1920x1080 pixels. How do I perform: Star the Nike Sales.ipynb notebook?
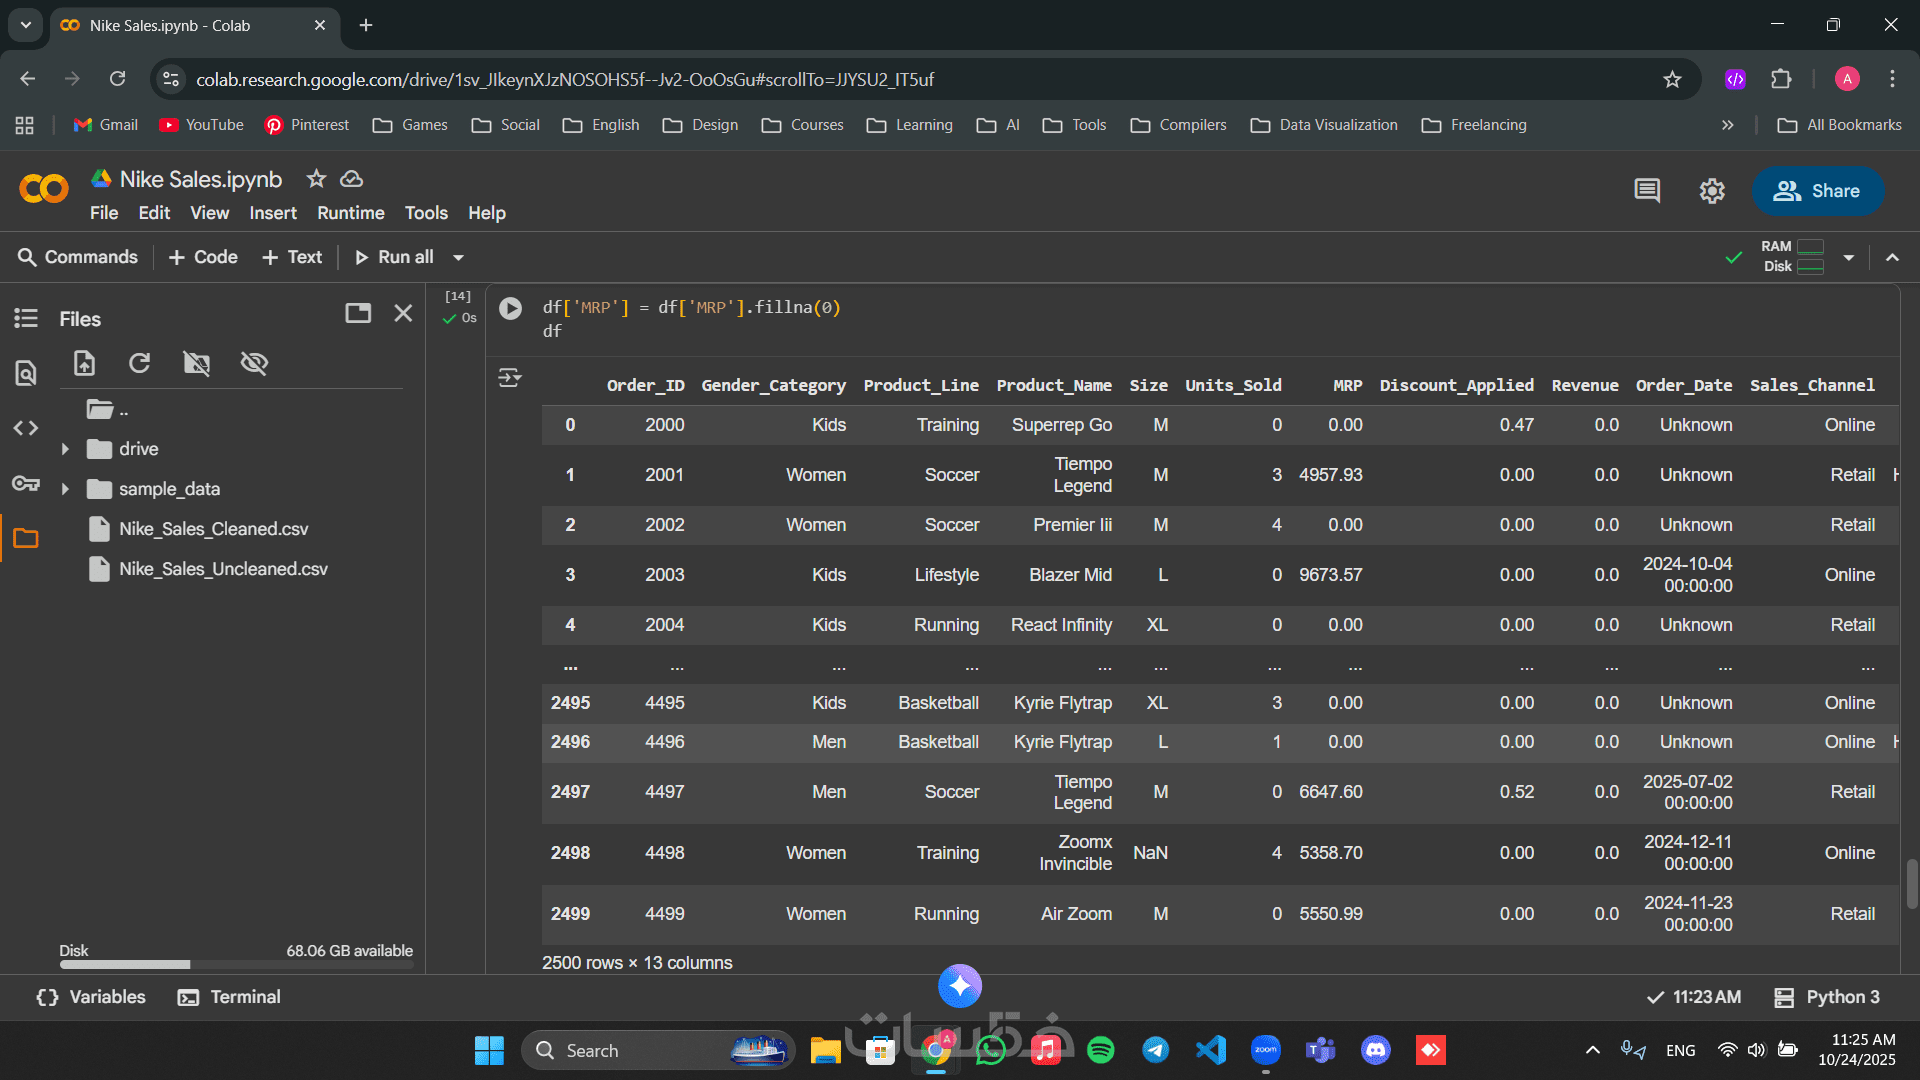(316, 179)
